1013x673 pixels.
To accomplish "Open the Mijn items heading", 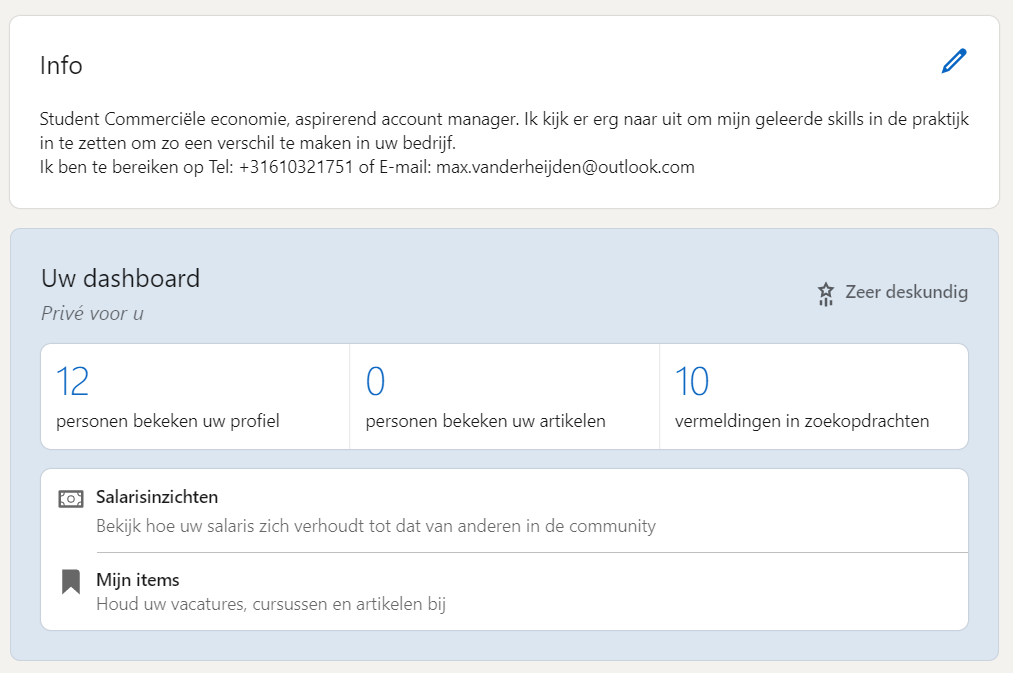I will click(x=138, y=580).
